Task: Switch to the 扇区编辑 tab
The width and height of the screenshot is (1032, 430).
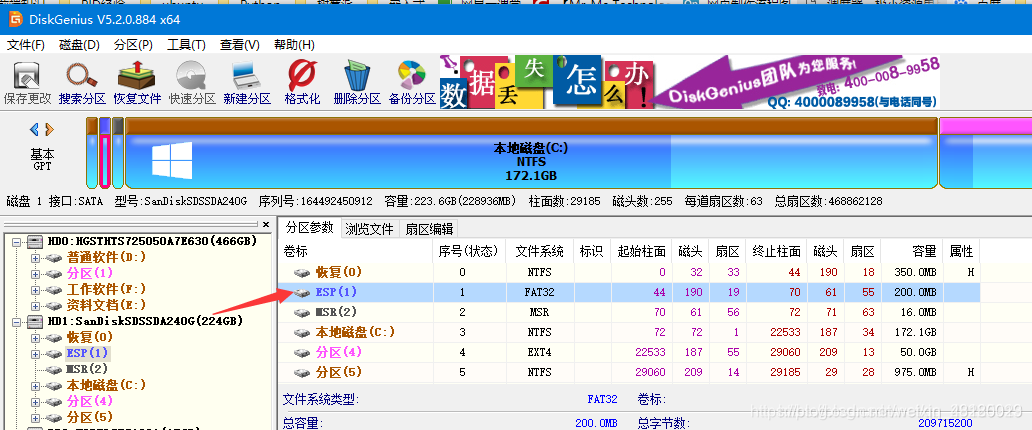Action: click(x=429, y=228)
